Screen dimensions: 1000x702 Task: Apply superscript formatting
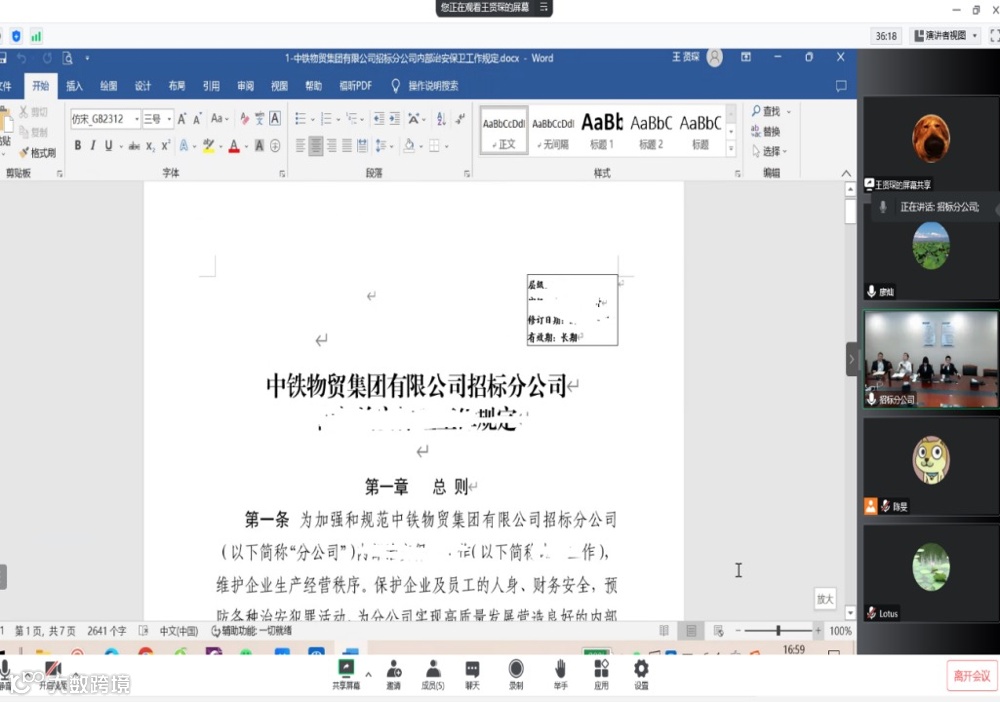166,146
